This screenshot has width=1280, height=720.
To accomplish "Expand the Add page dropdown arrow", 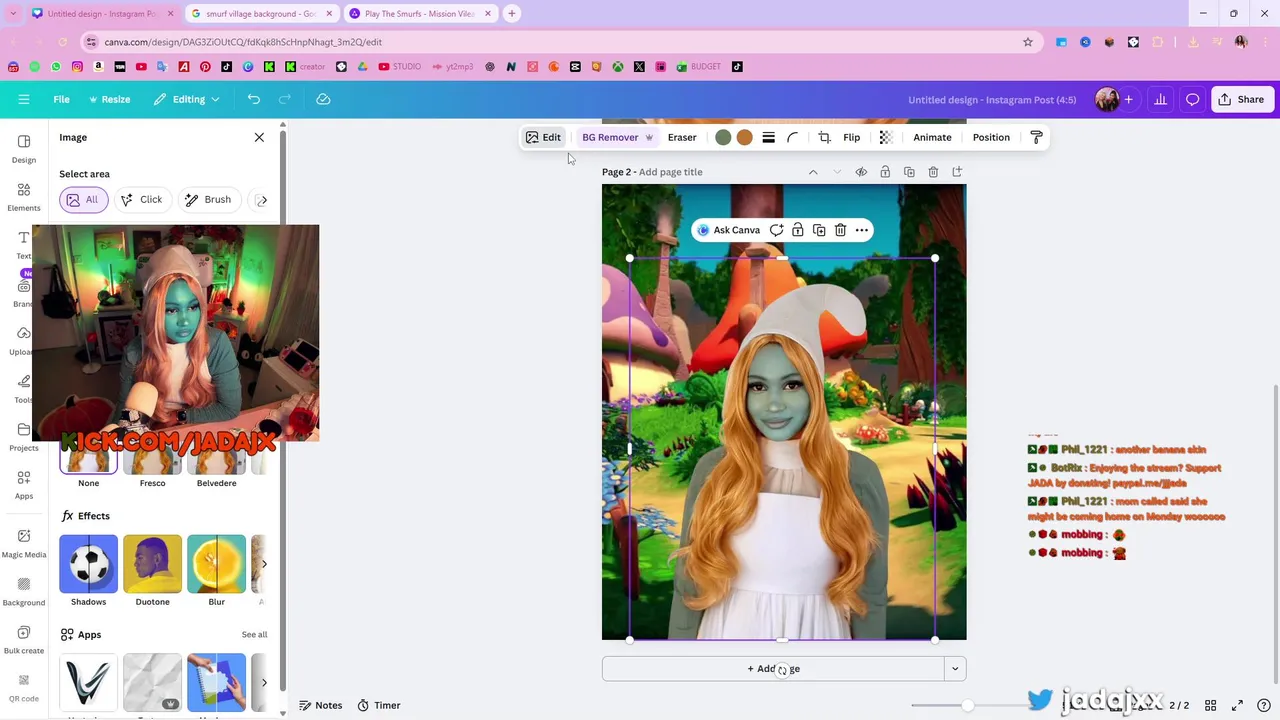I will (955, 669).
